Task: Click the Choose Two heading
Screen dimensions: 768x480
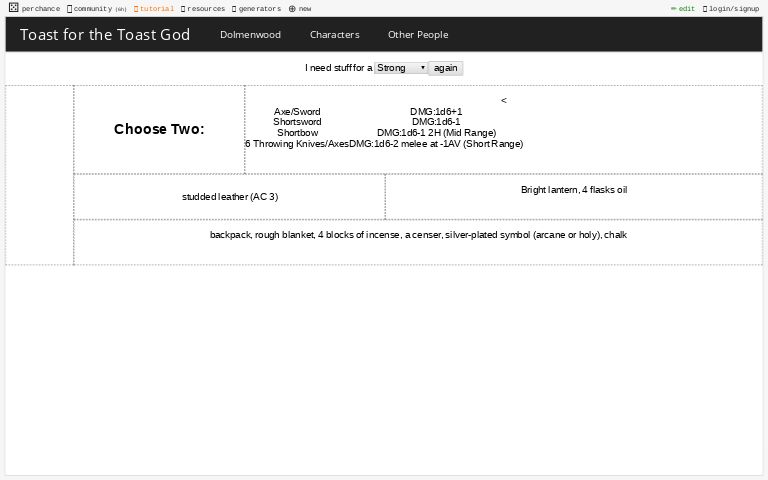Action: (x=159, y=129)
